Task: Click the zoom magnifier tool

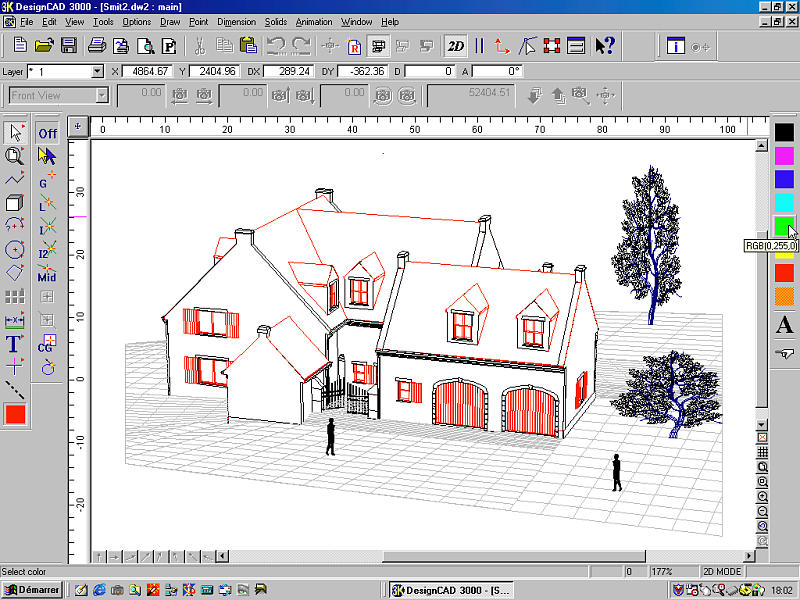Action: click(x=15, y=156)
